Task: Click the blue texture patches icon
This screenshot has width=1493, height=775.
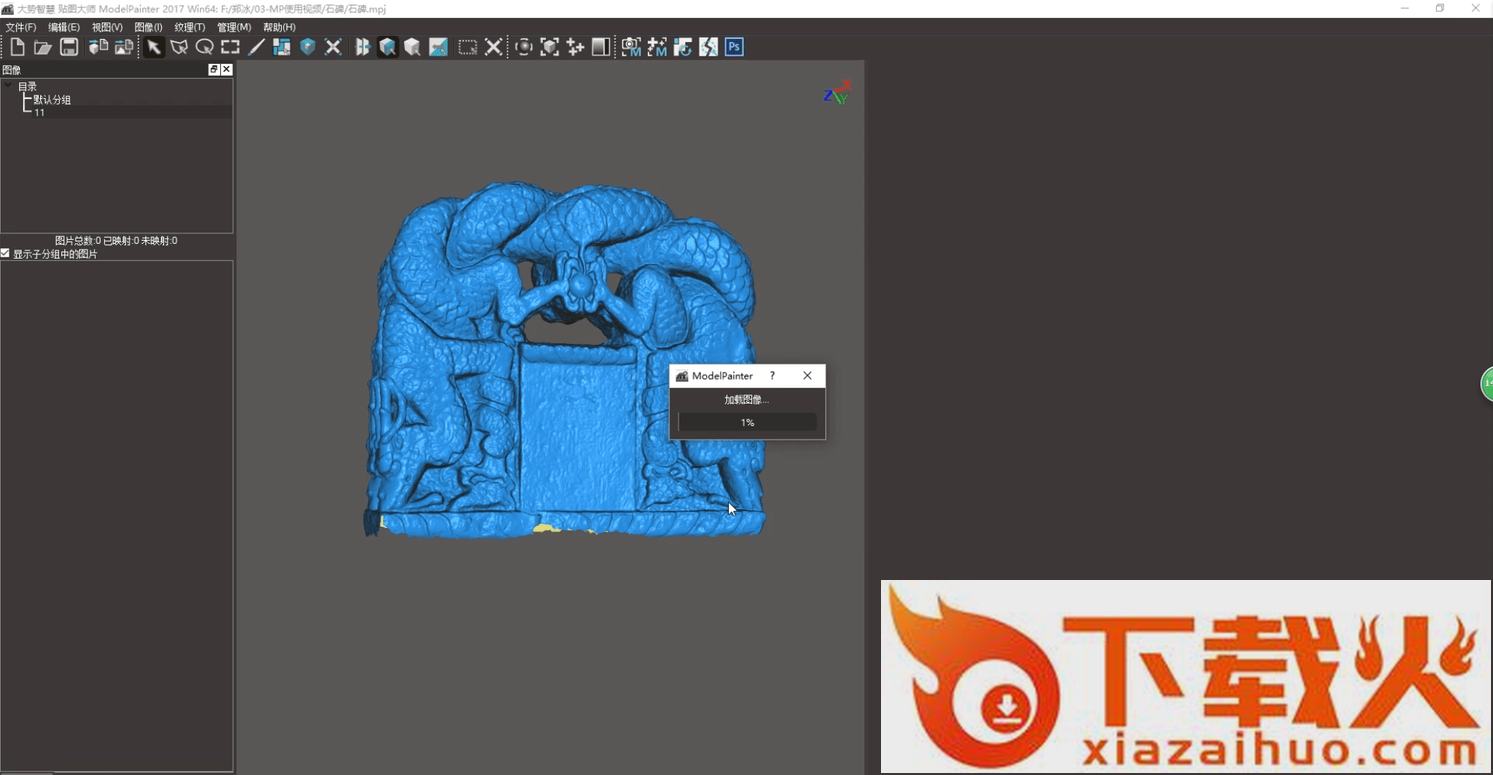Action: tap(282, 47)
